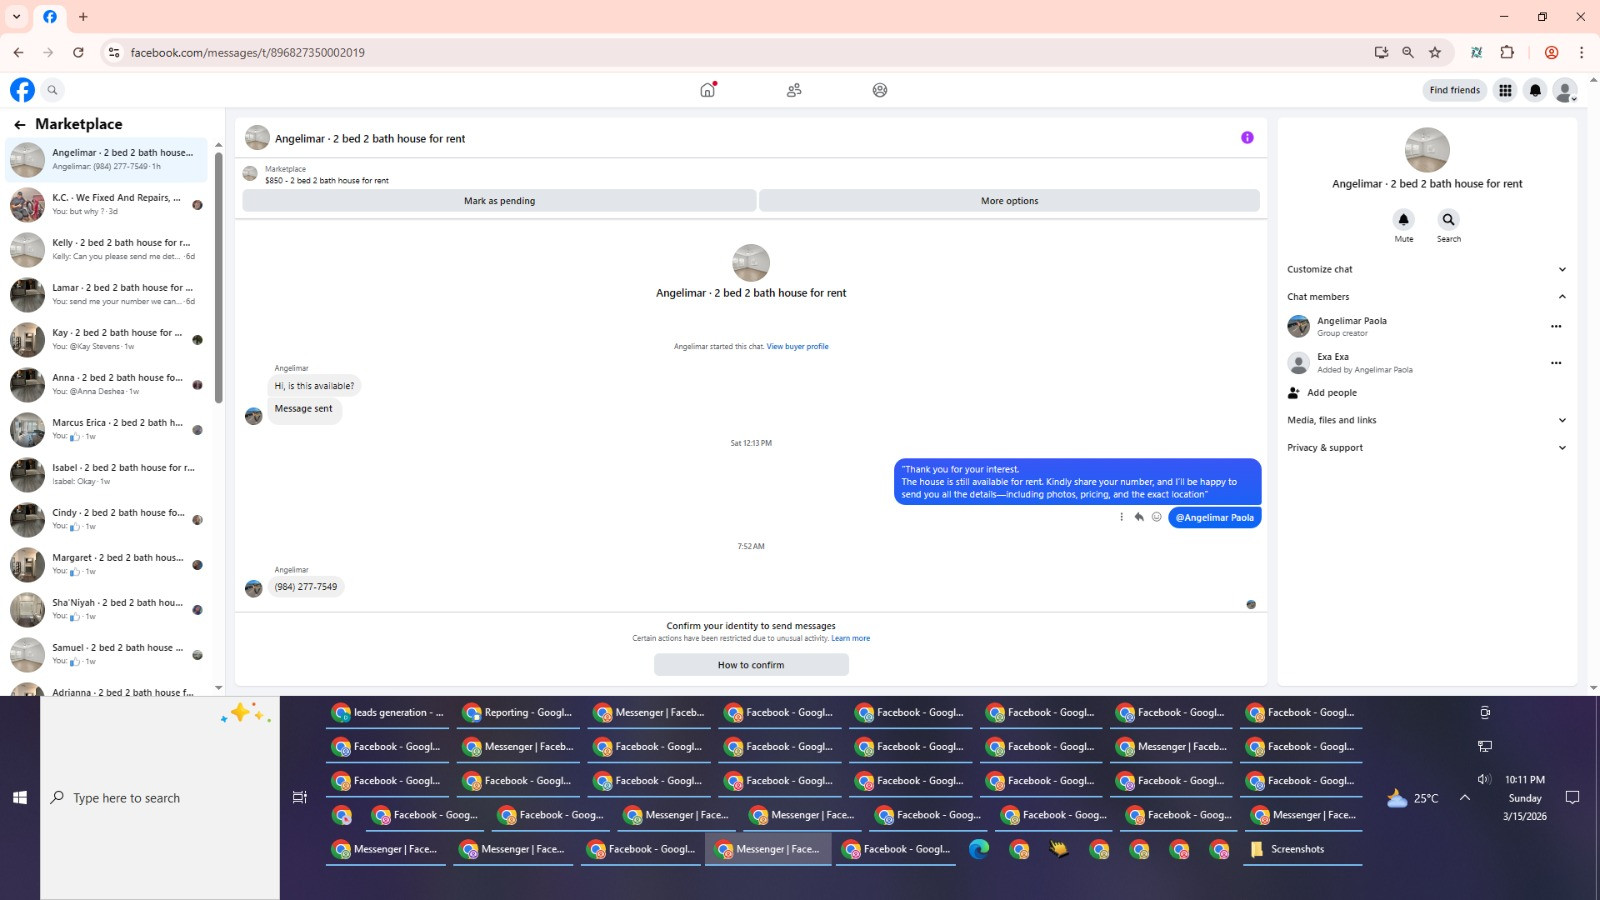Screen dimensions: 1600x900
Task: Click the How to confirm button
Action: (x=751, y=665)
